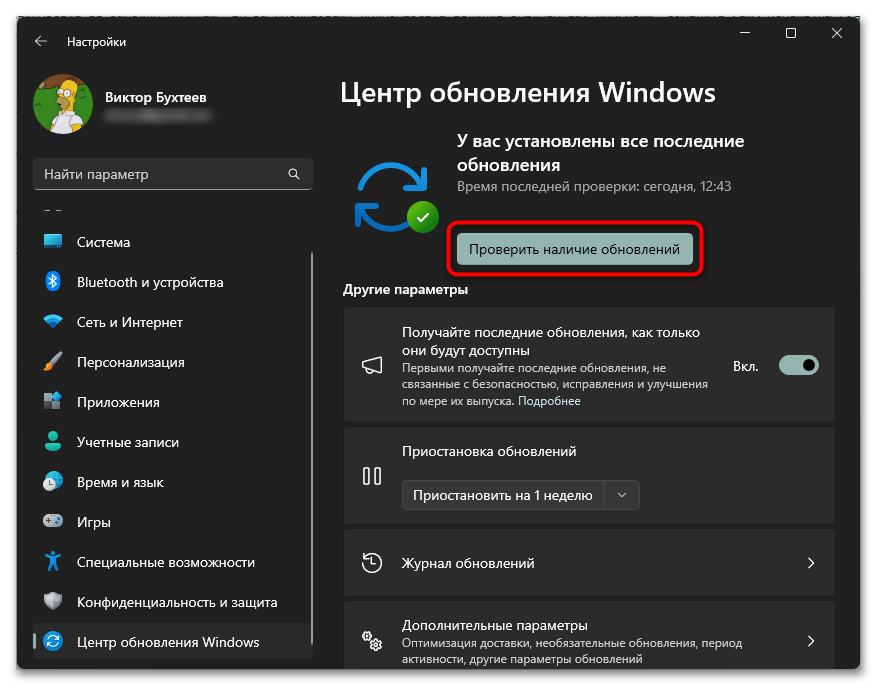Focus the Найти параметр search field

pos(172,174)
